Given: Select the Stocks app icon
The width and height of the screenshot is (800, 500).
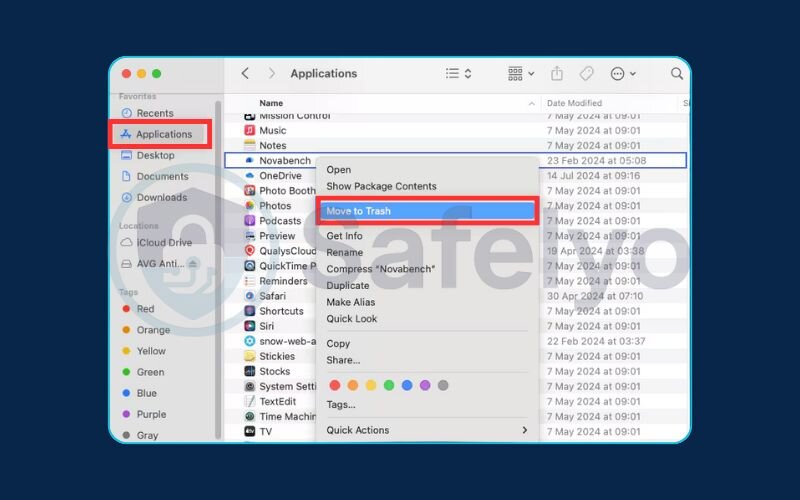Looking at the screenshot, I should 249,371.
